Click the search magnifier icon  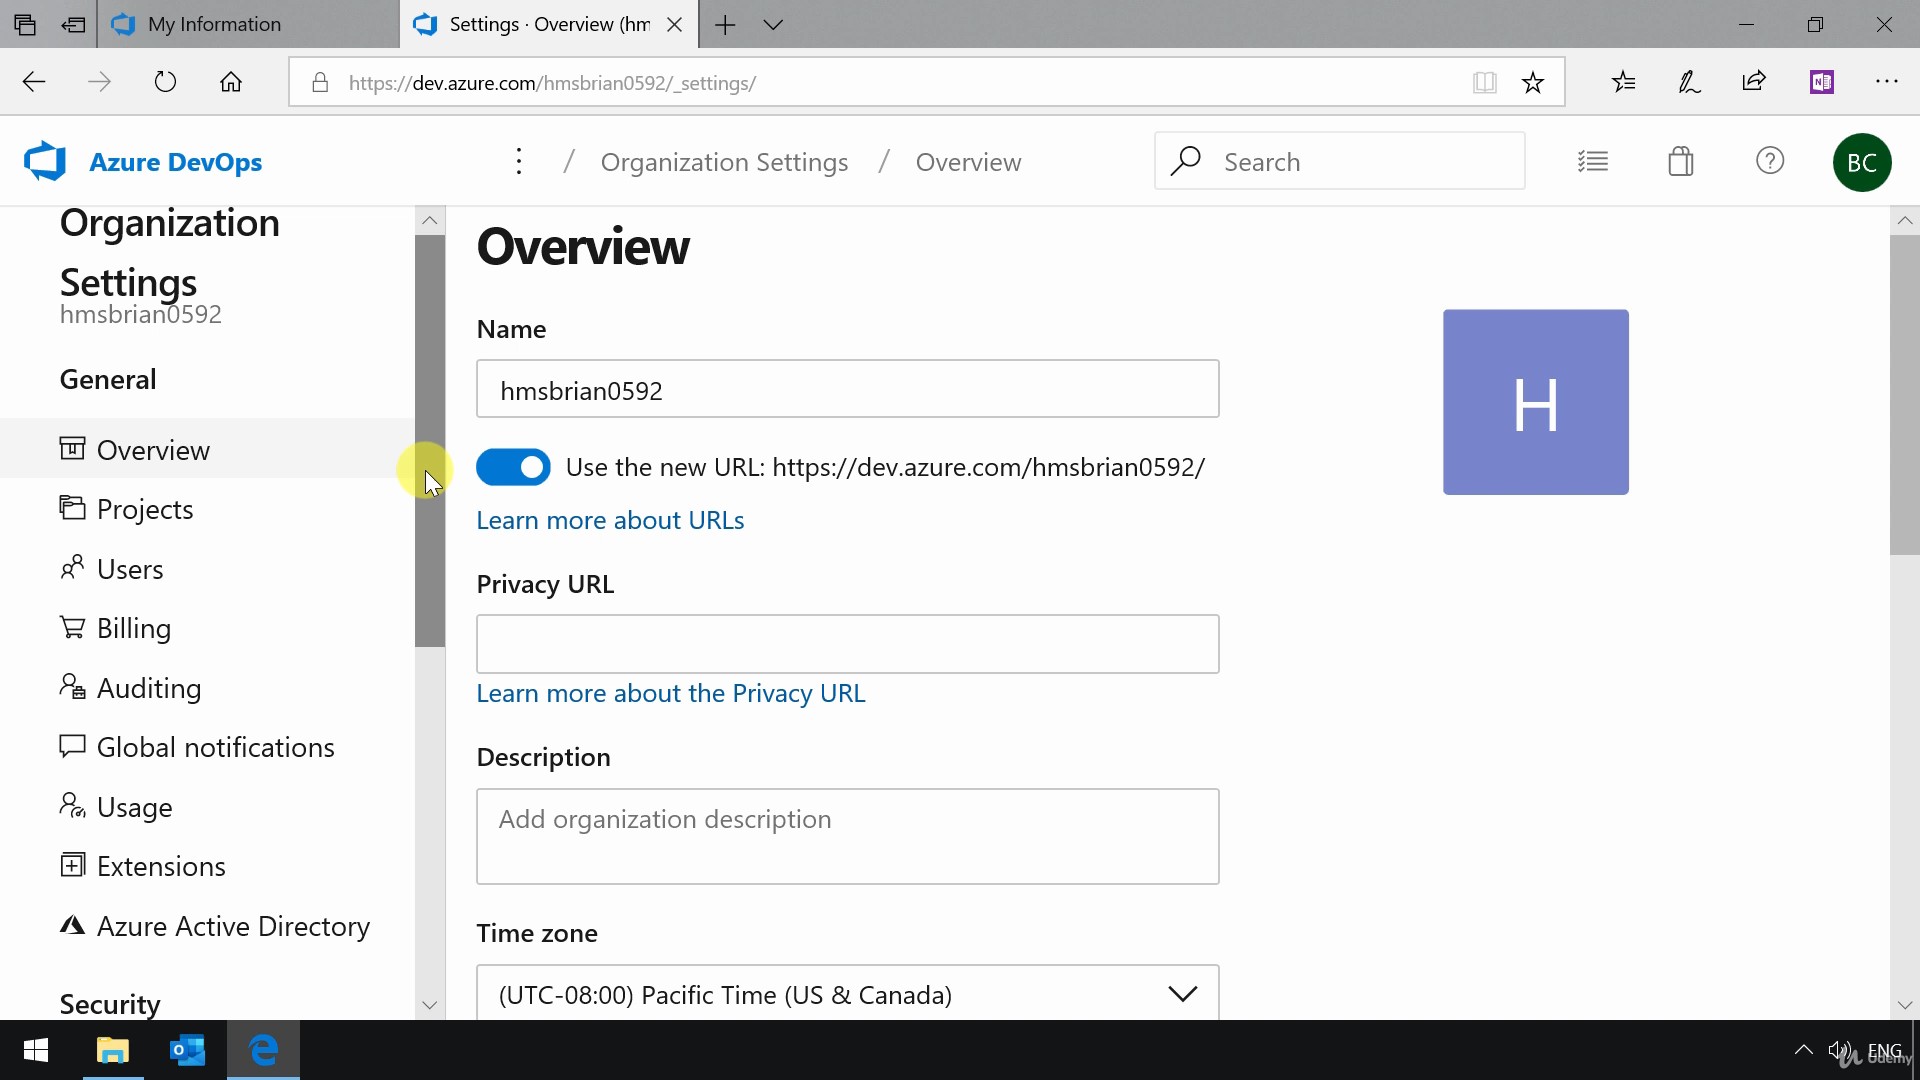1186,161
